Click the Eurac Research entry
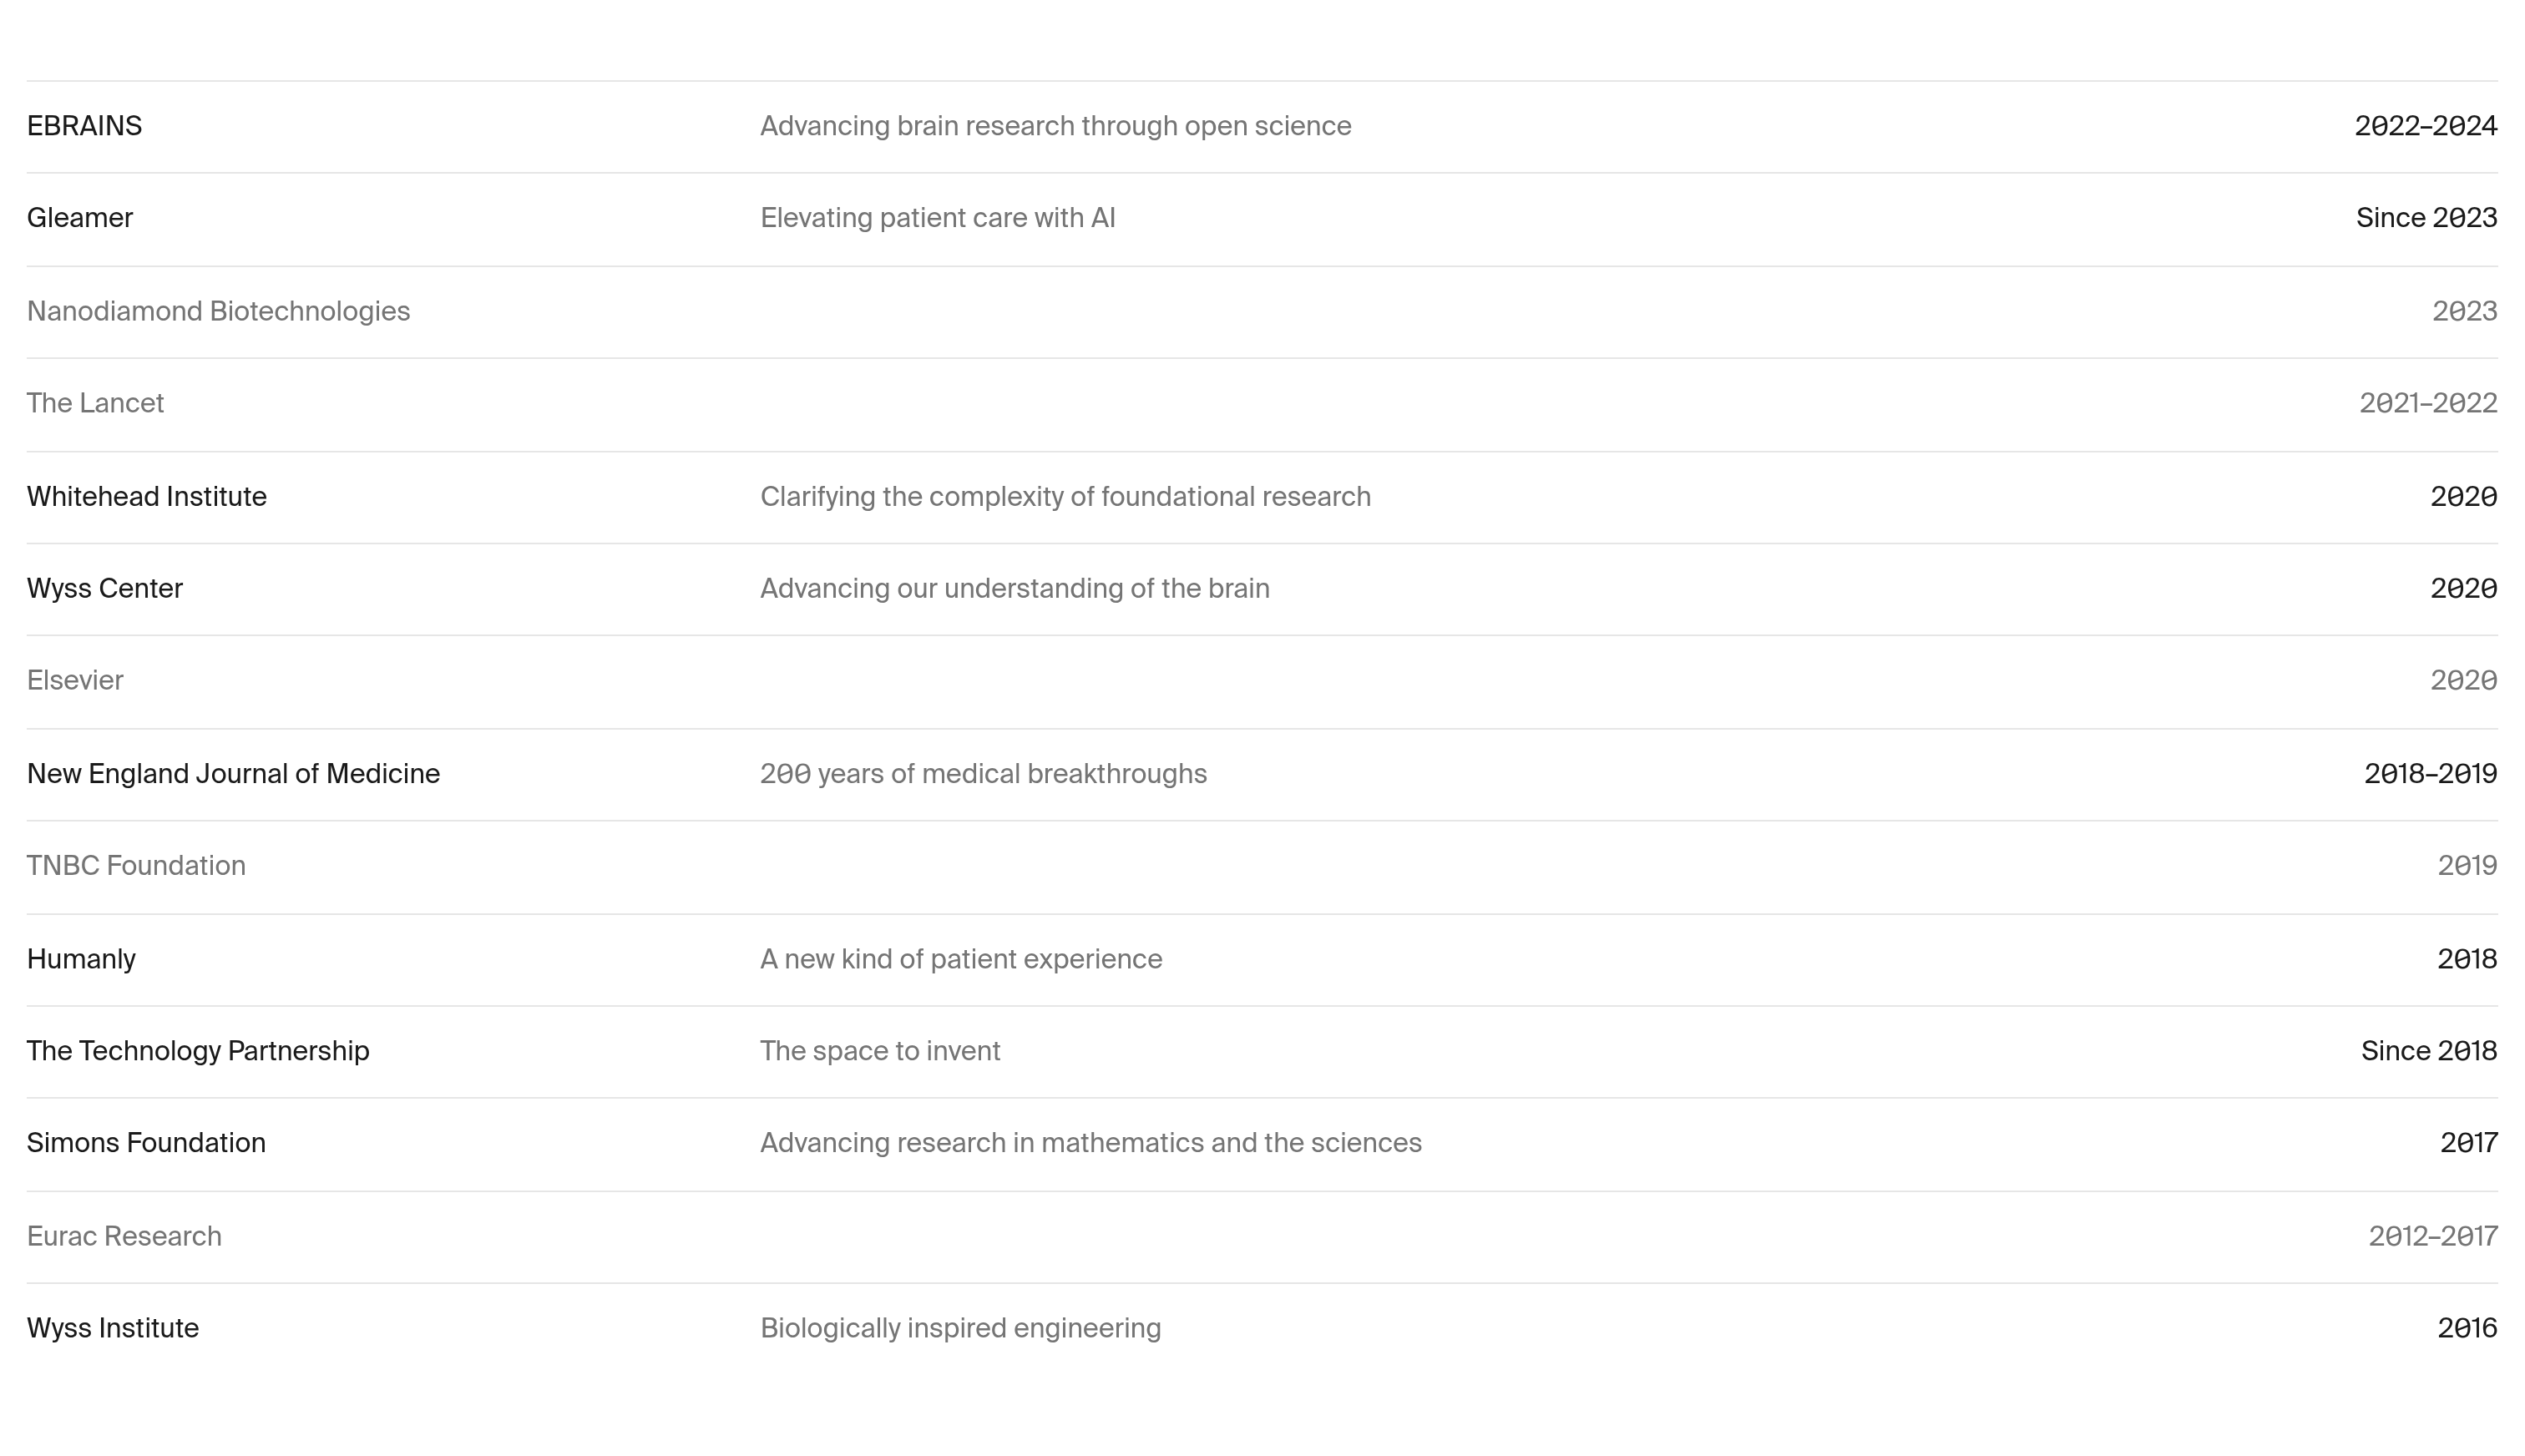The height and width of the screenshot is (1456, 2525). 124,1237
